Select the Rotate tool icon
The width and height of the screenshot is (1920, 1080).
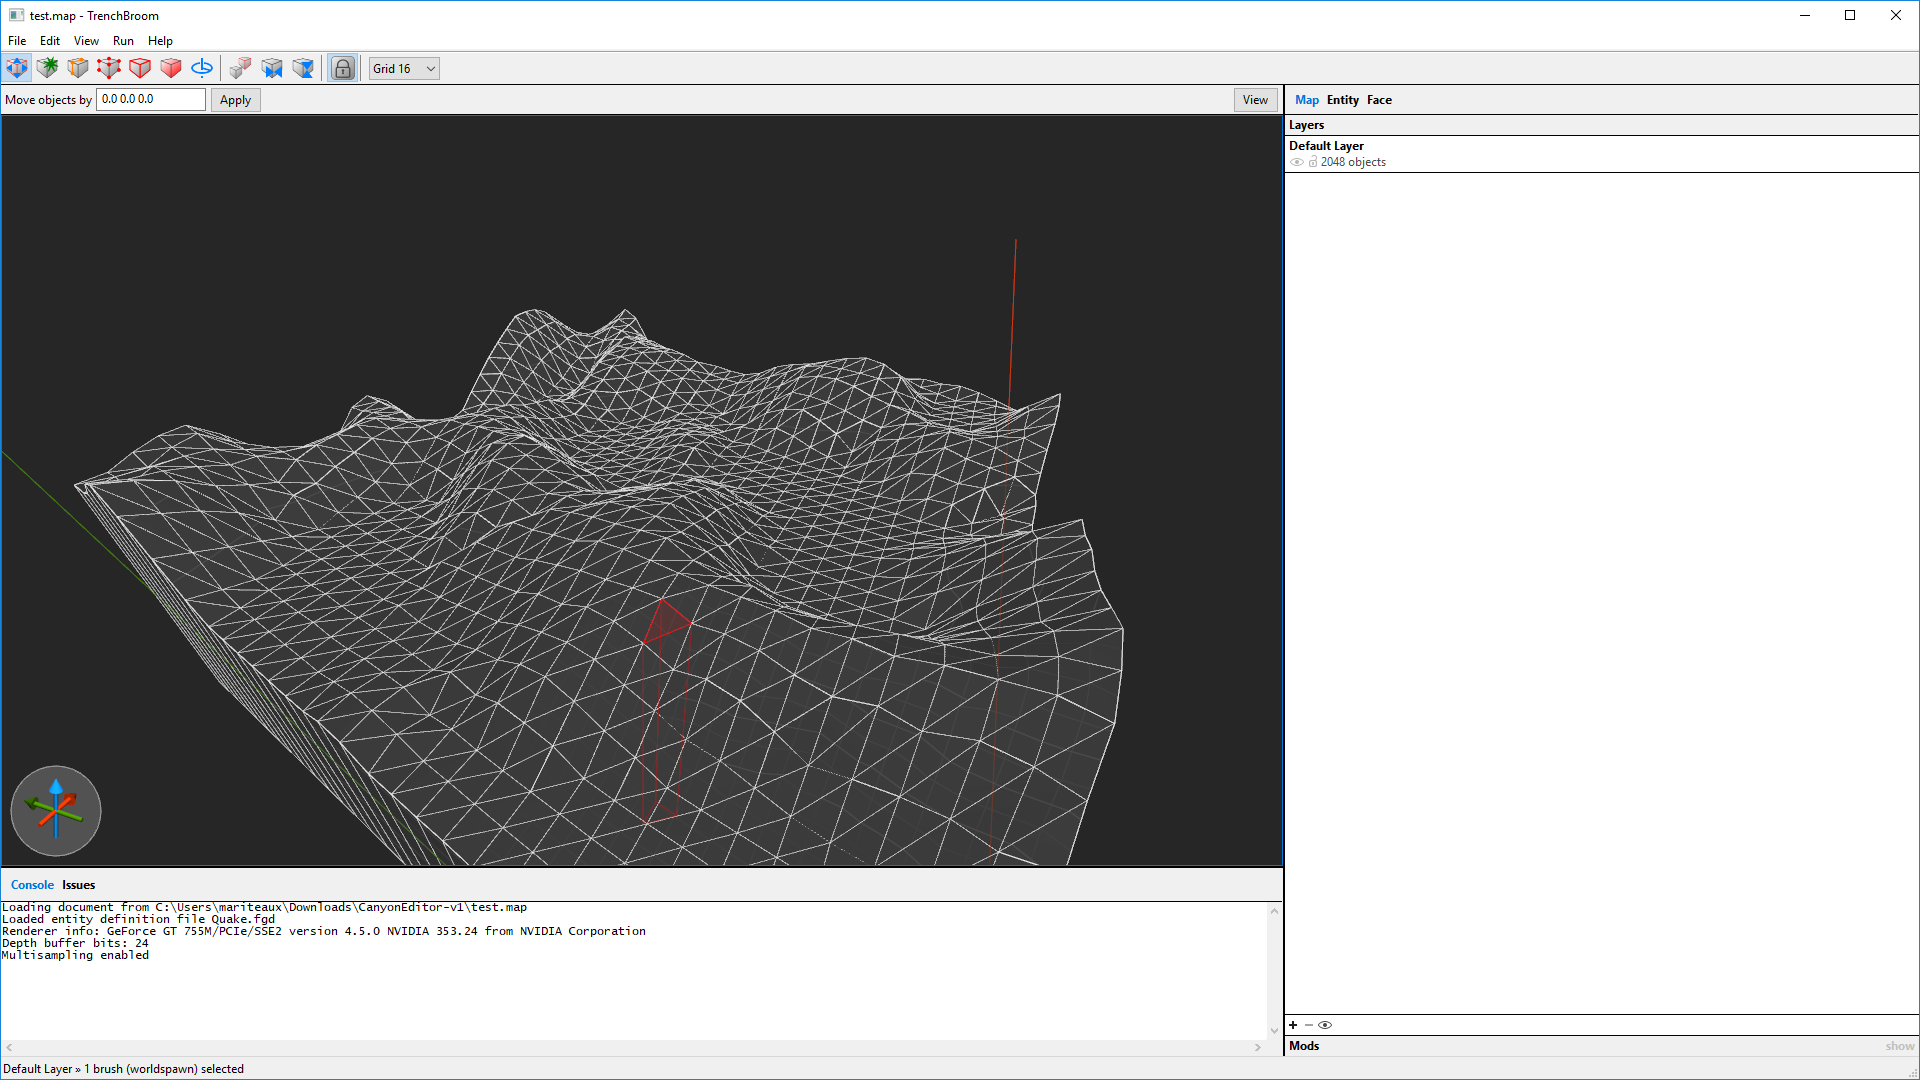click(x=201, y=68)
